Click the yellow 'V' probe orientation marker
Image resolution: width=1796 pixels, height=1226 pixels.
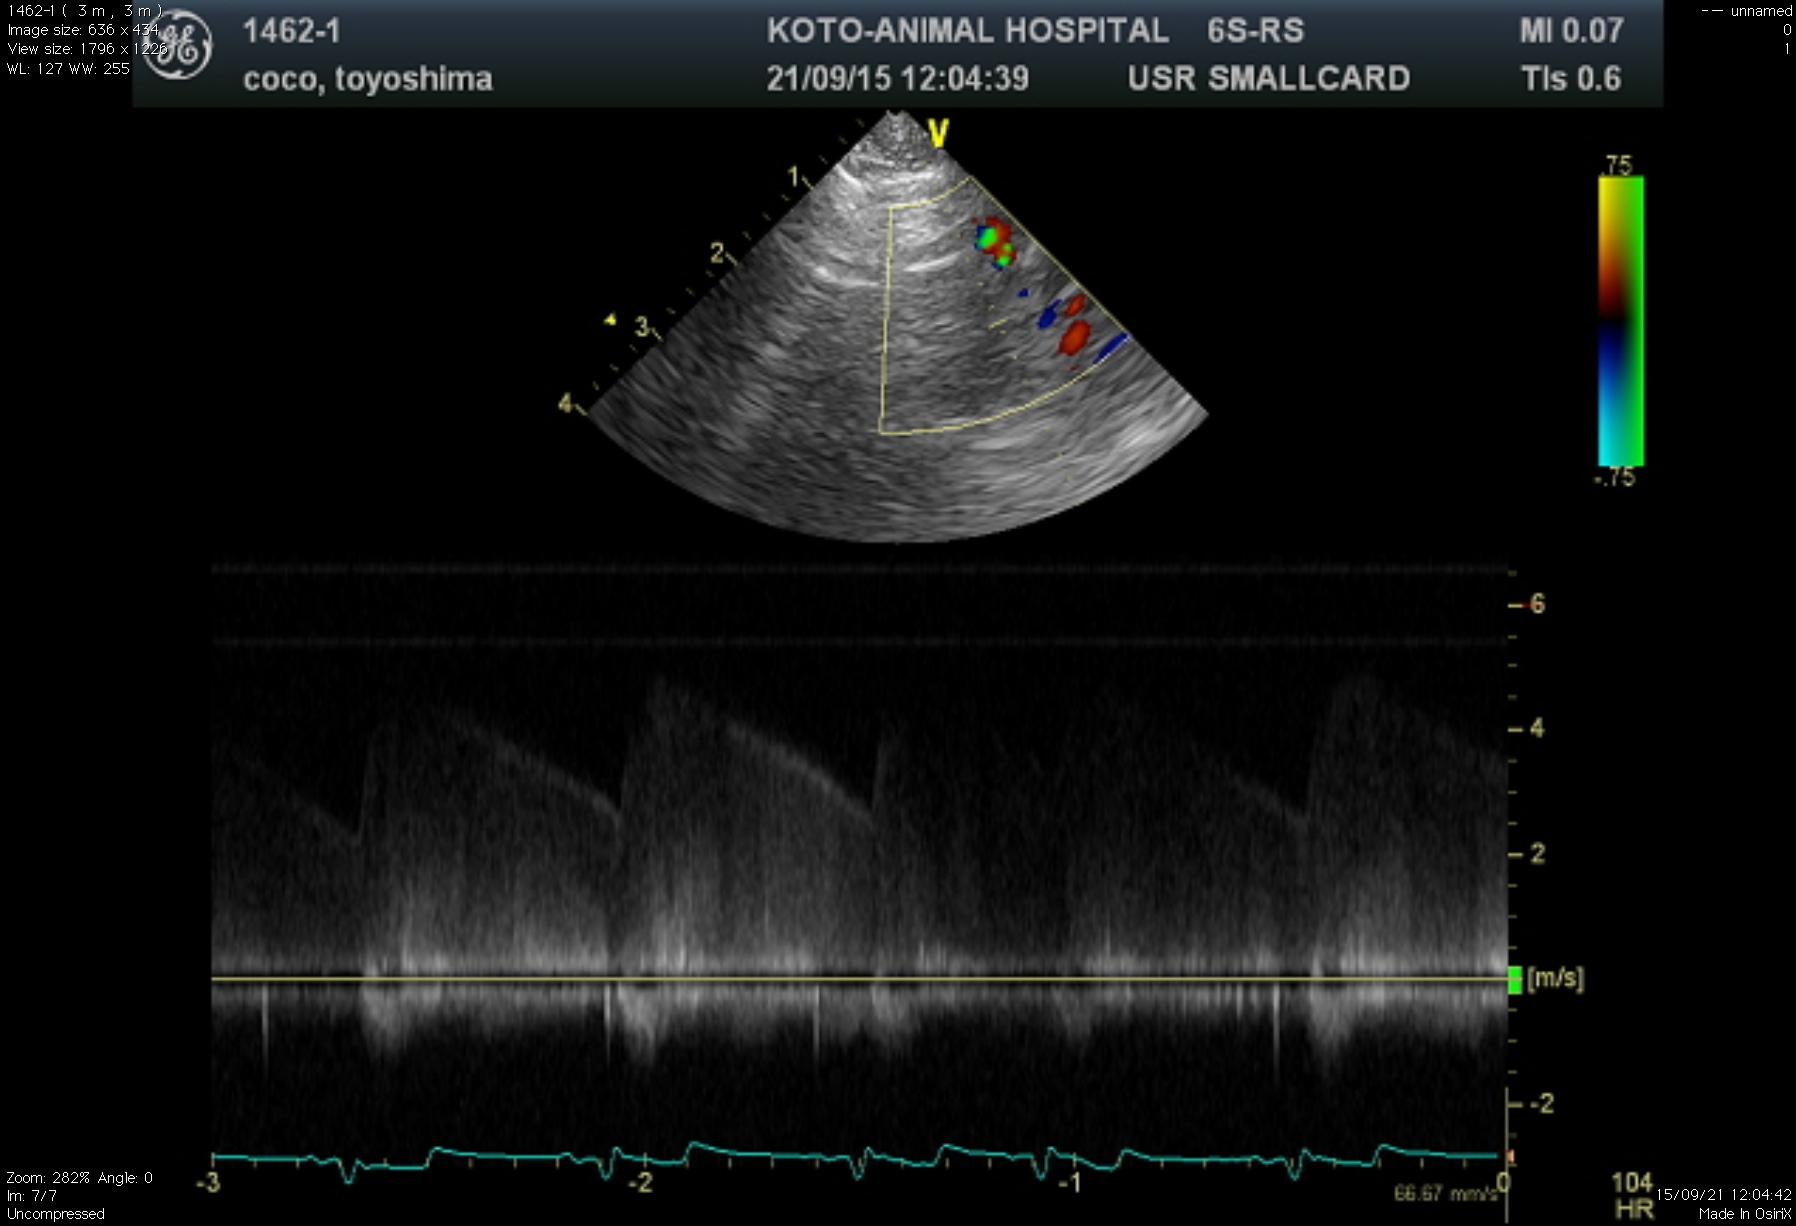click(x=938, y=133)
